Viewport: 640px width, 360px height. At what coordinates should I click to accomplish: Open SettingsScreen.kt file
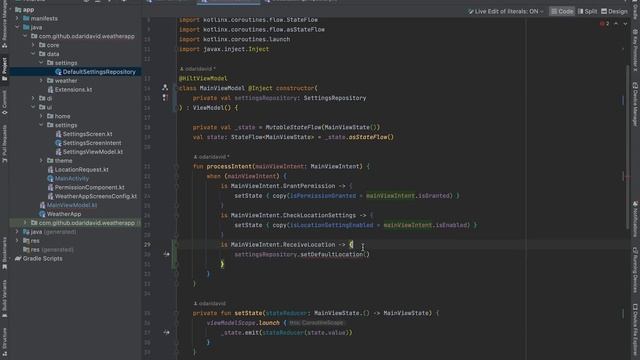point(87,134)
